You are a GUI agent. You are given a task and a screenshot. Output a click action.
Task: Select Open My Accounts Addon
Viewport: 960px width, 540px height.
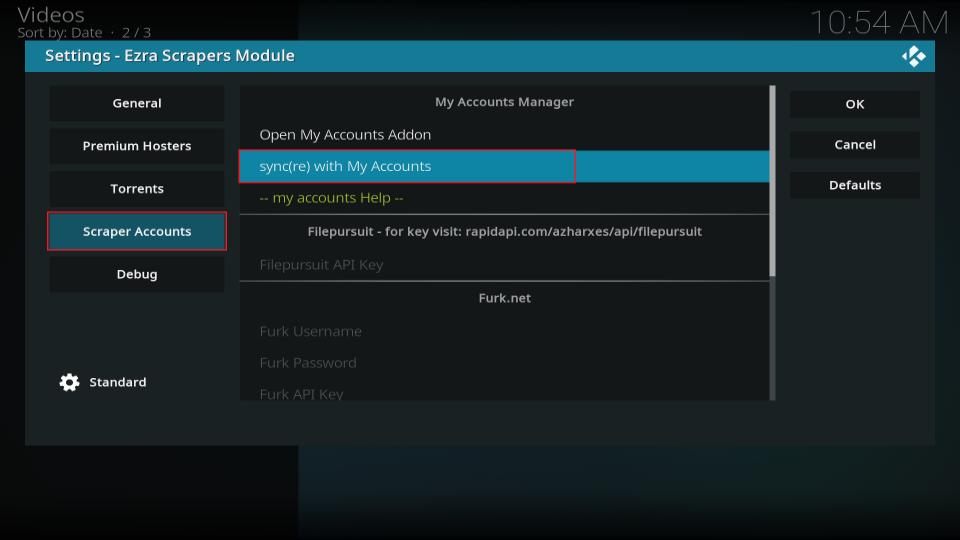click(504, 135)
